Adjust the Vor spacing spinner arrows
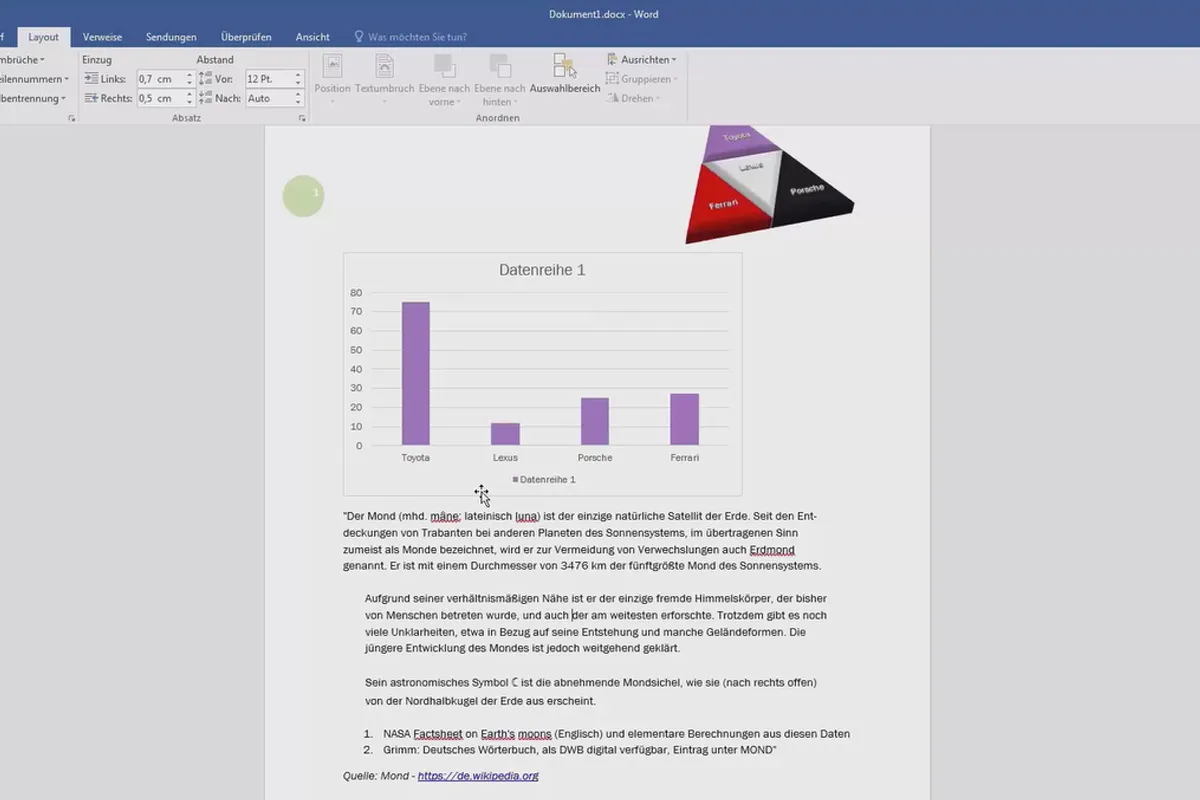Viewport: 1200px width, 800px height. point(298,79)
